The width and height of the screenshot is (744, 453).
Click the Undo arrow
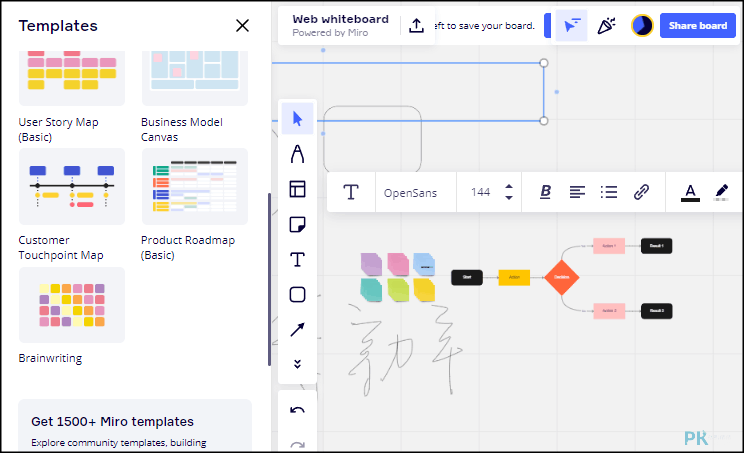298,410
